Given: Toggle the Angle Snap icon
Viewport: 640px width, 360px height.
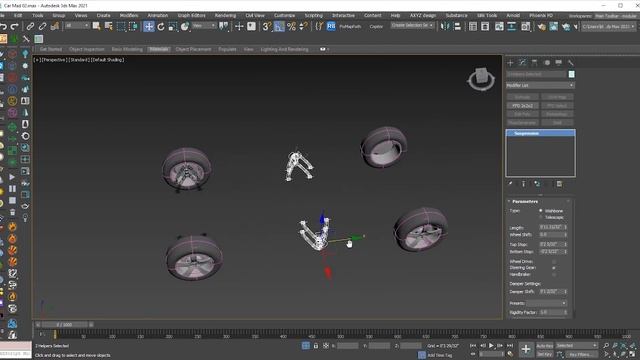Looking at the screenshot, I should click(x=279, y=27).
